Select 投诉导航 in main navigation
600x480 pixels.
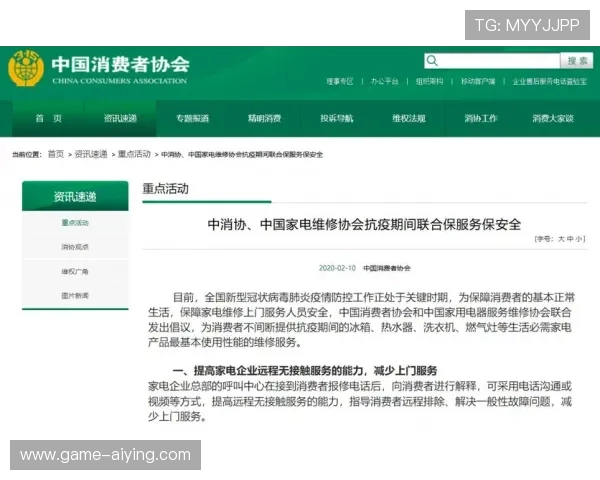tap(337, 118)
